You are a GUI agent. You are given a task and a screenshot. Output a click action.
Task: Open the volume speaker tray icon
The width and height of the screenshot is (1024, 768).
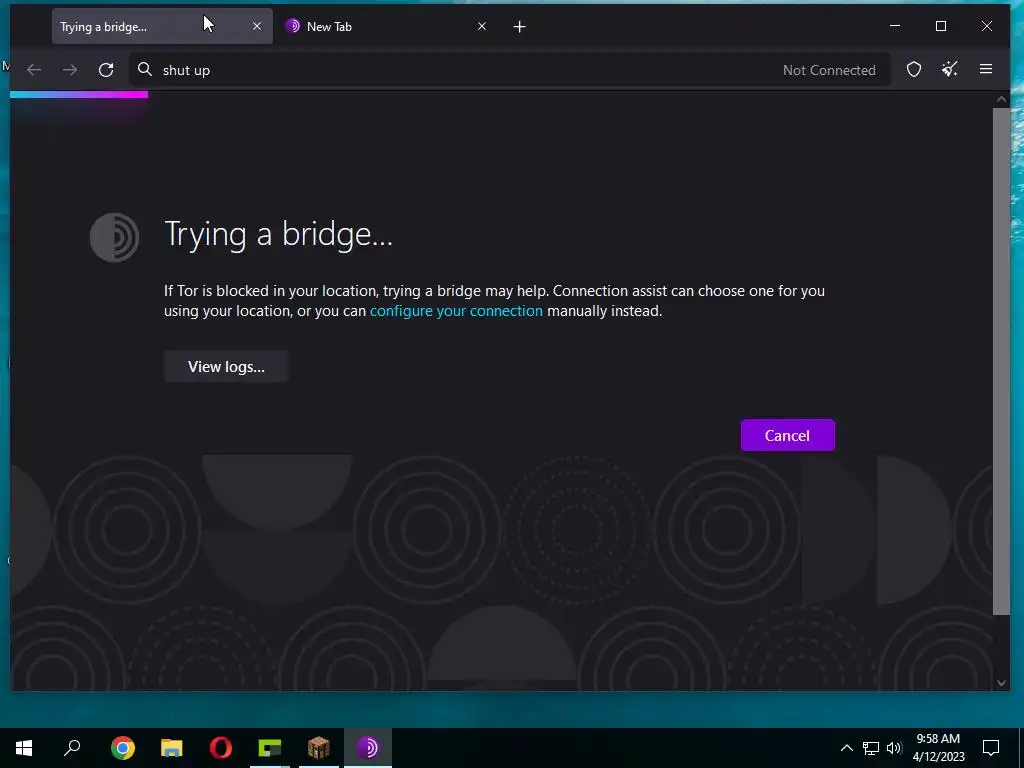pos(894,748)
